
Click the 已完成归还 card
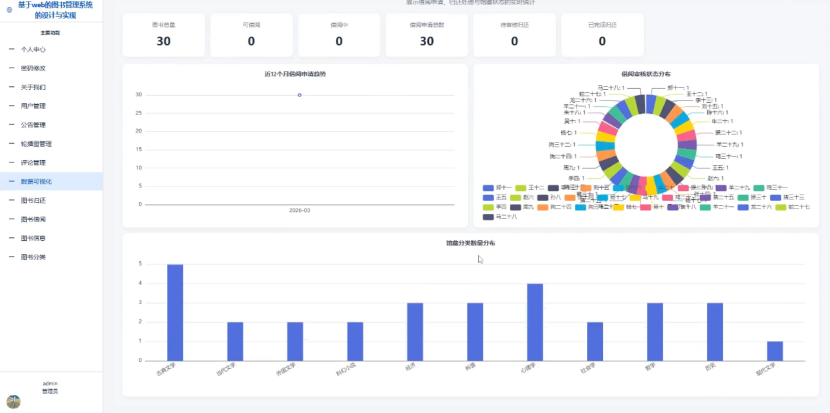pos(602,35)
